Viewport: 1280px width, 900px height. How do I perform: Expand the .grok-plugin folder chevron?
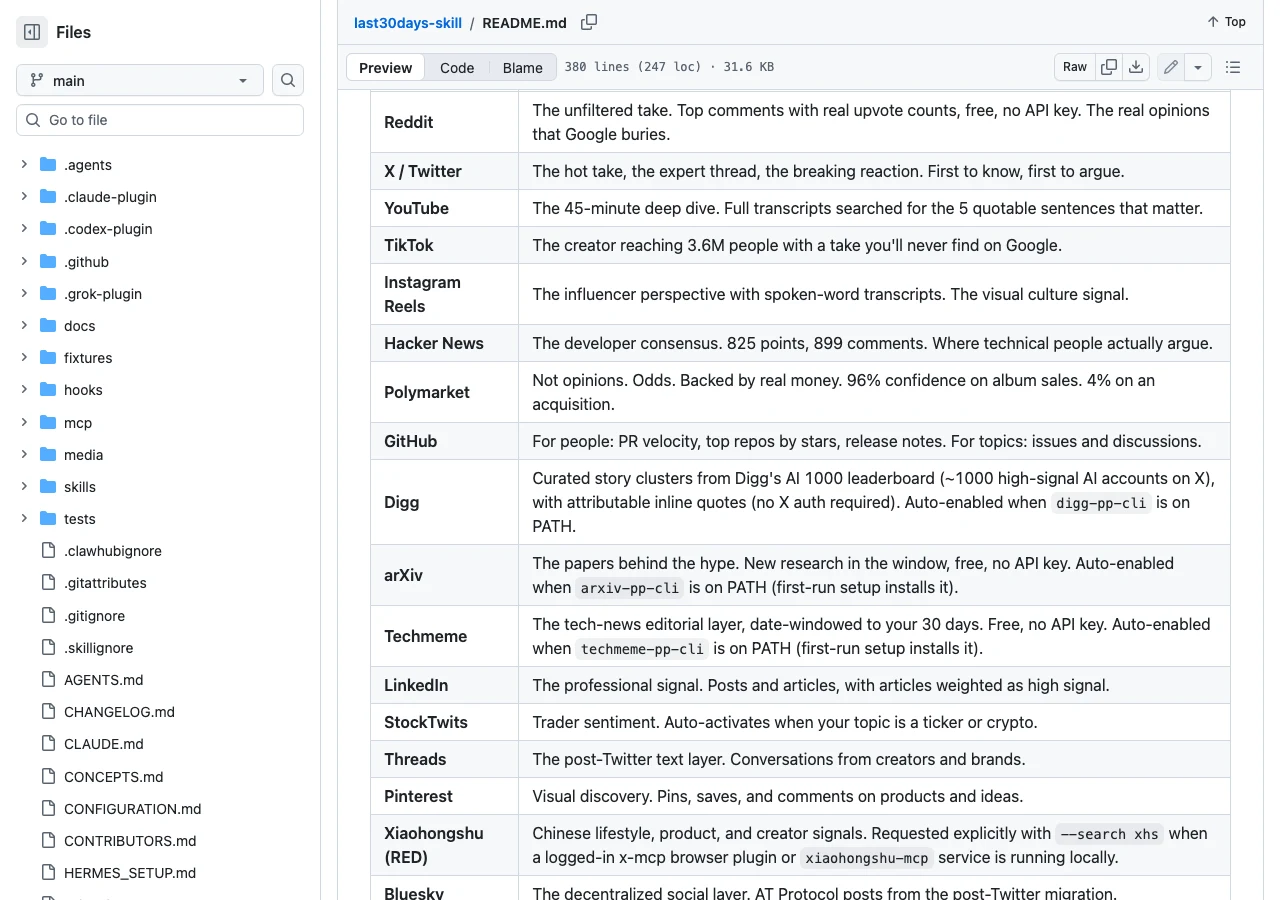[24, 293]
